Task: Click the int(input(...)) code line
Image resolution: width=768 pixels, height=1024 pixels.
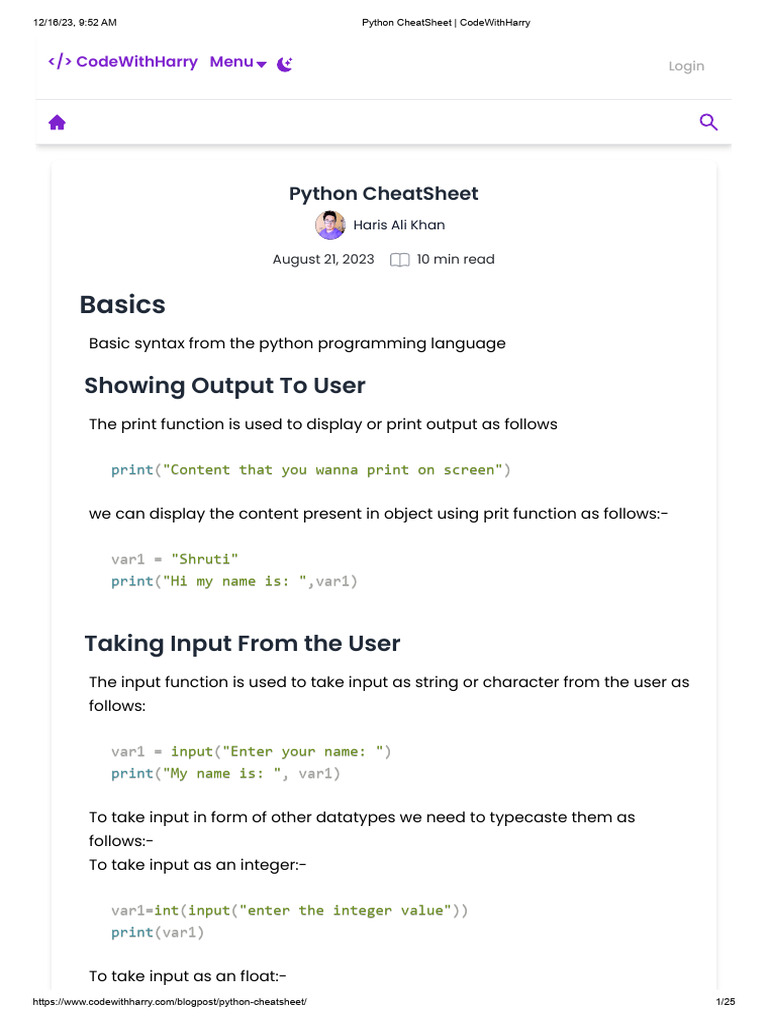Action: tap(289, 910)
